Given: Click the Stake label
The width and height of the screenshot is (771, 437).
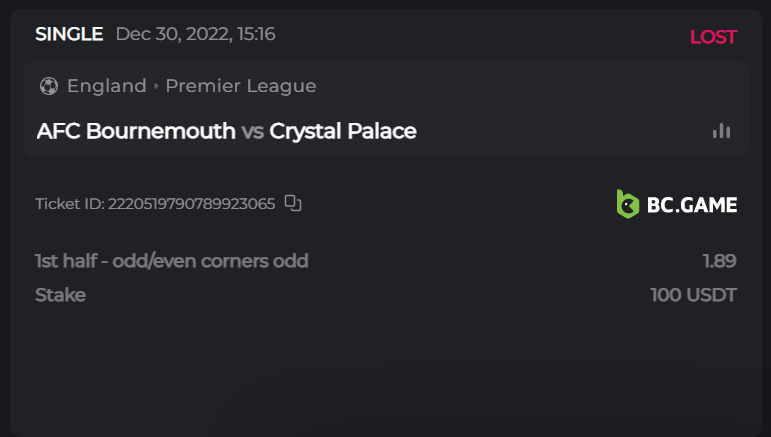Looking at the screenshot, I should click(60, 295).
